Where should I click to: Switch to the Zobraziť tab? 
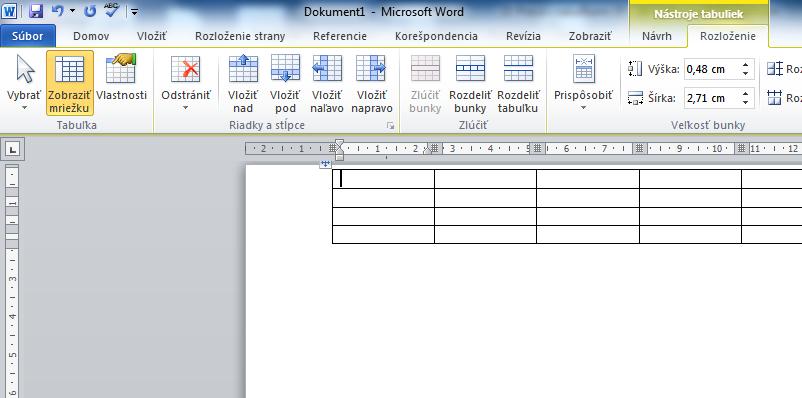[x=590, y=36]
